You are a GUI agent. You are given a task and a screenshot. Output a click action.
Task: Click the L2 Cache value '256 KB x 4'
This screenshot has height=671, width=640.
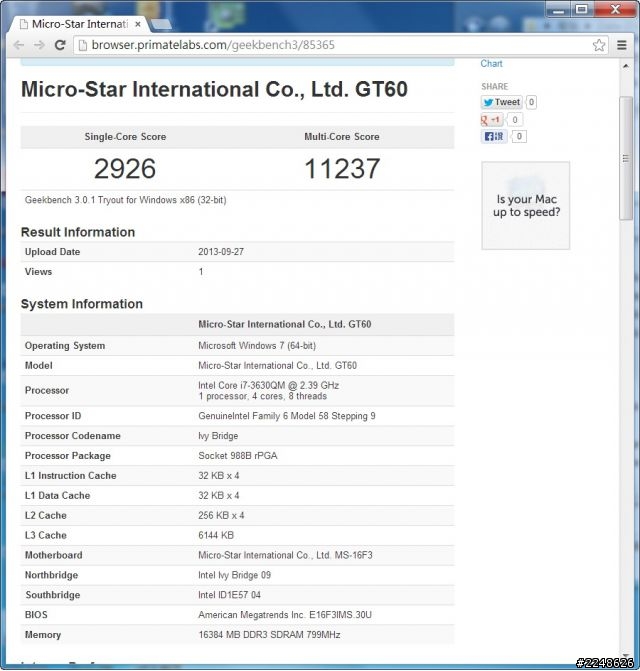point(221,516)
